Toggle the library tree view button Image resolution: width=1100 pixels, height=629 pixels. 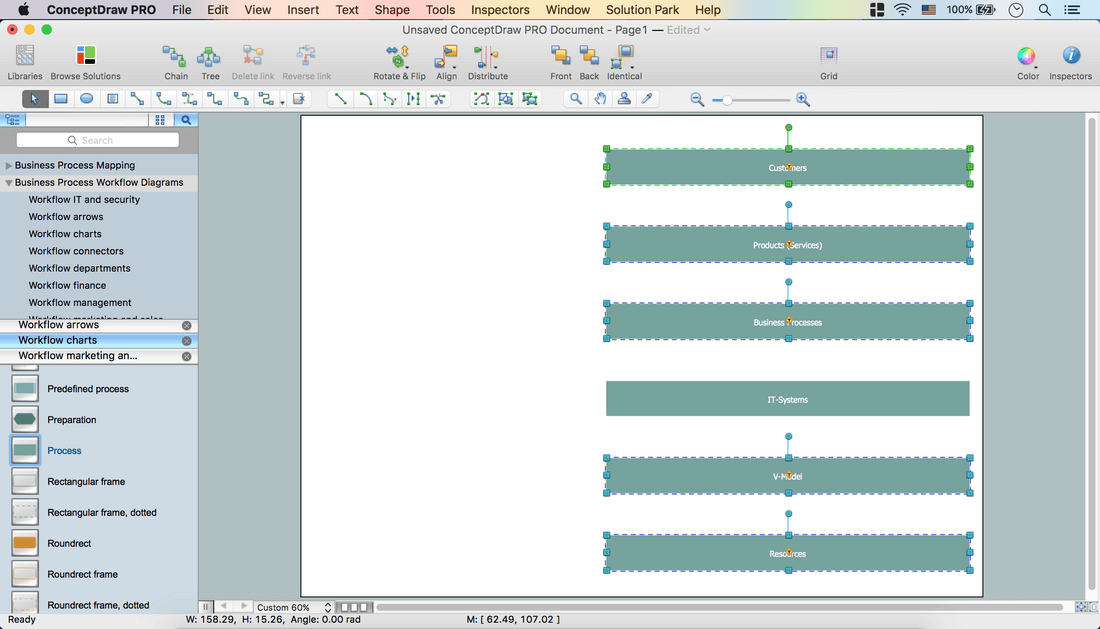(12, 120)
